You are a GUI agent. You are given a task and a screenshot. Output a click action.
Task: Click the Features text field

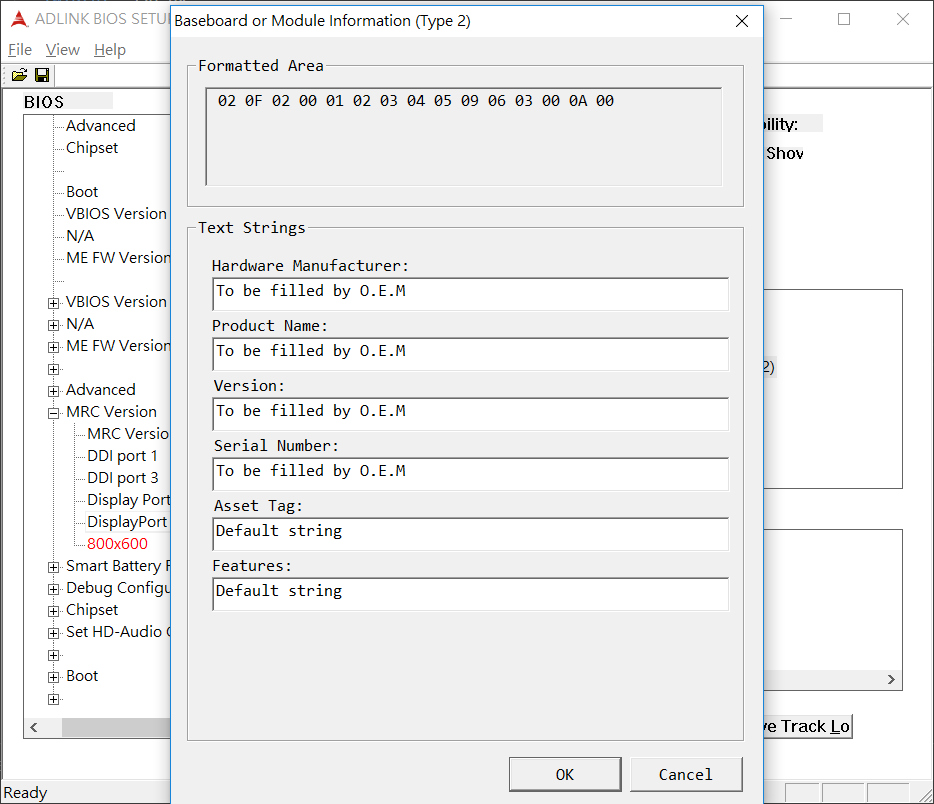pyautogui.click(x=471, y=594)
